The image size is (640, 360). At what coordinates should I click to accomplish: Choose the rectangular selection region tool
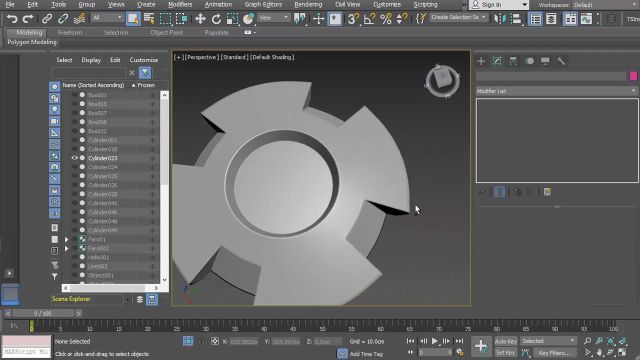tap(165, 19)
